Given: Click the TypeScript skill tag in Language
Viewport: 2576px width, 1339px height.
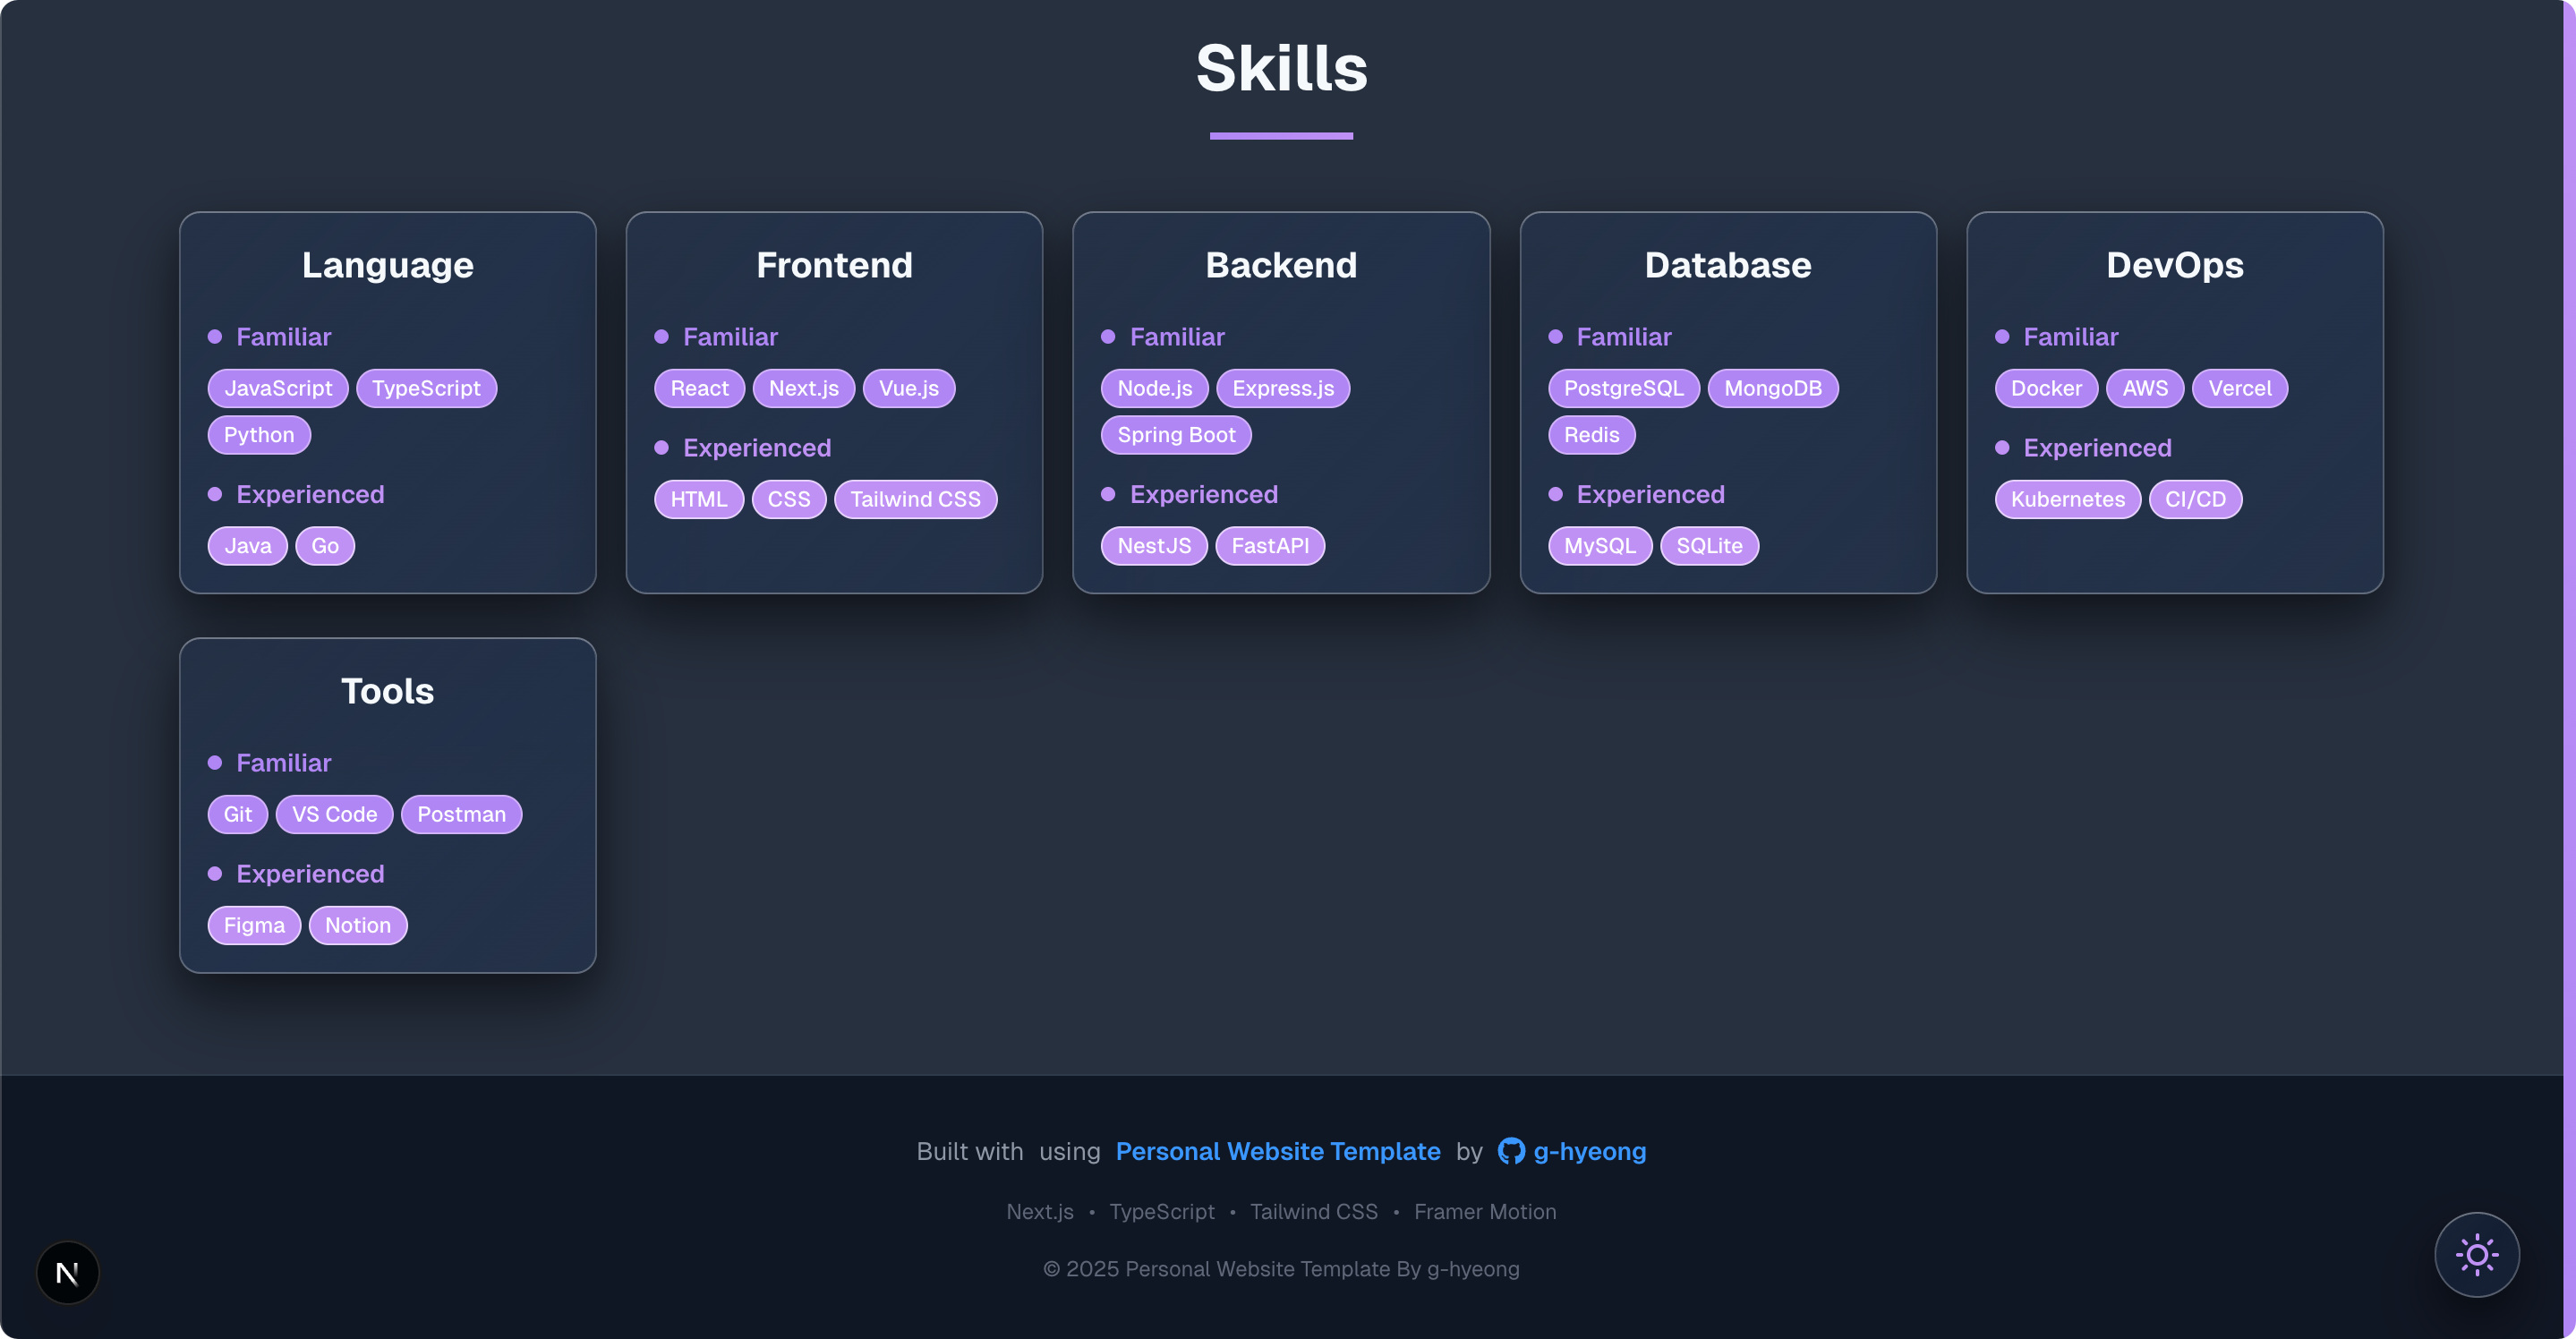Looking at the screenshot, I should tap(426, 388).
